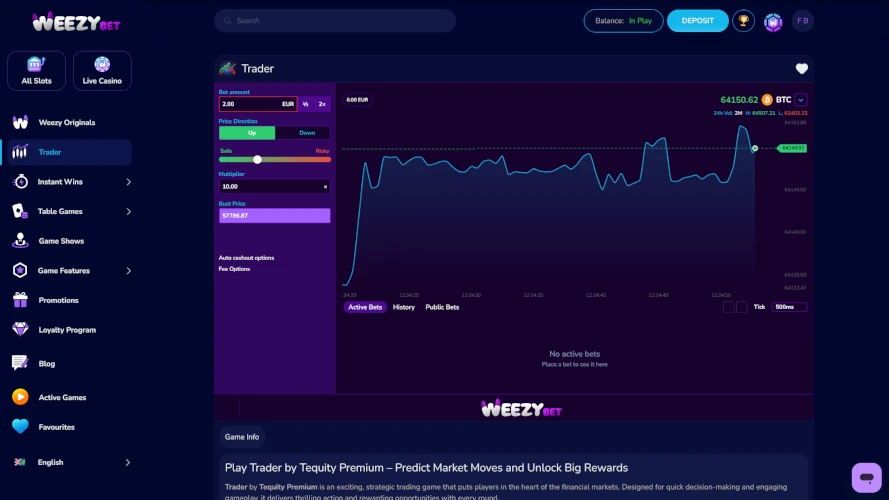Open the 500ms tick interval dropdown
The image size is (889, 500).
coord(789,307)
